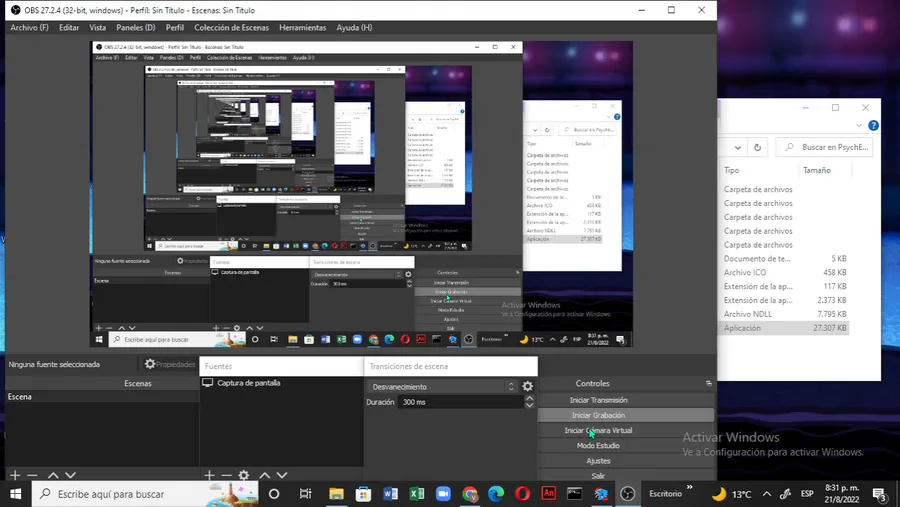Open the Editar menu
The width and height of the screenshot is (900, 507).
click(69, 28)
